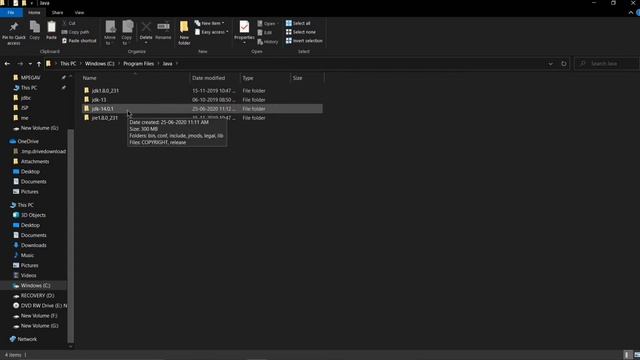Click Cut in the Clipboard group

[69, 23]
